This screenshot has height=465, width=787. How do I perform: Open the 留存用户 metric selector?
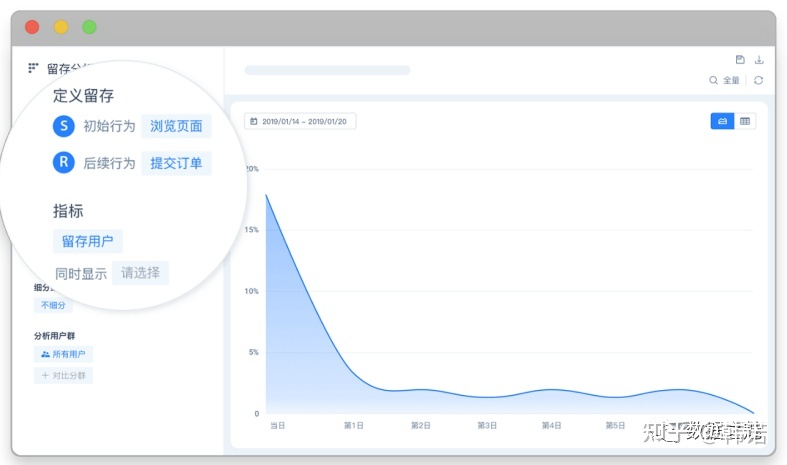(88, 241)
